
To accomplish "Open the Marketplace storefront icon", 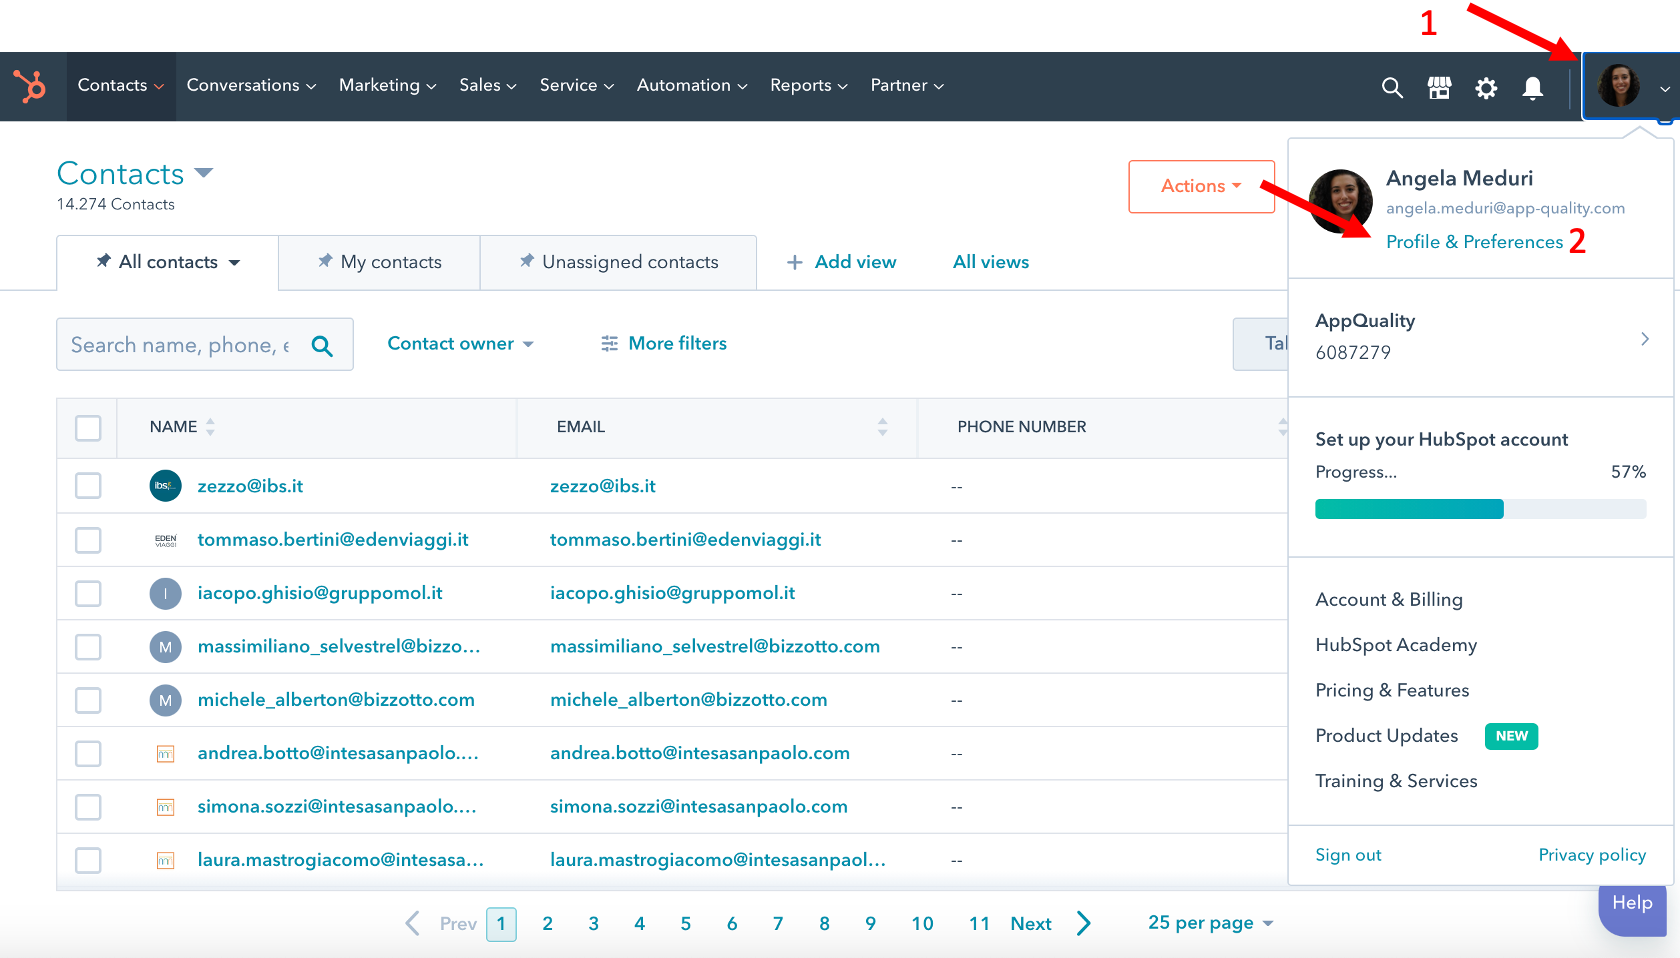I will (1439, 88).
